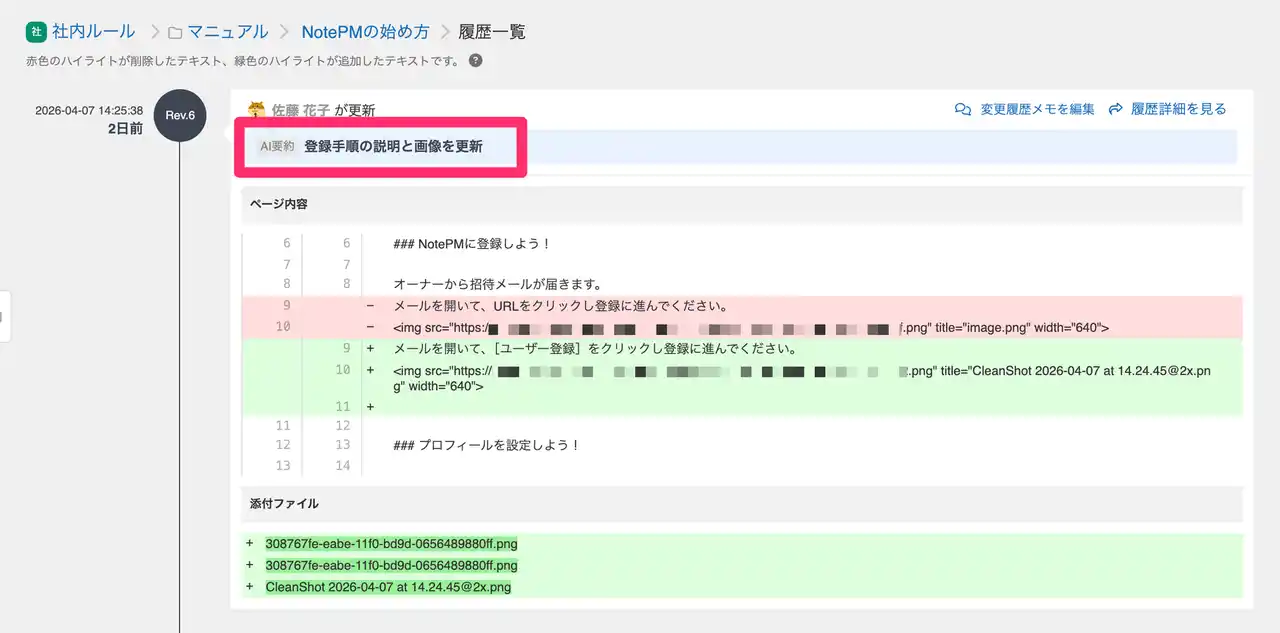This screenshot has height=633, width=1280.
Task: Click the ページ内容 section header
Action: (279, 204)
